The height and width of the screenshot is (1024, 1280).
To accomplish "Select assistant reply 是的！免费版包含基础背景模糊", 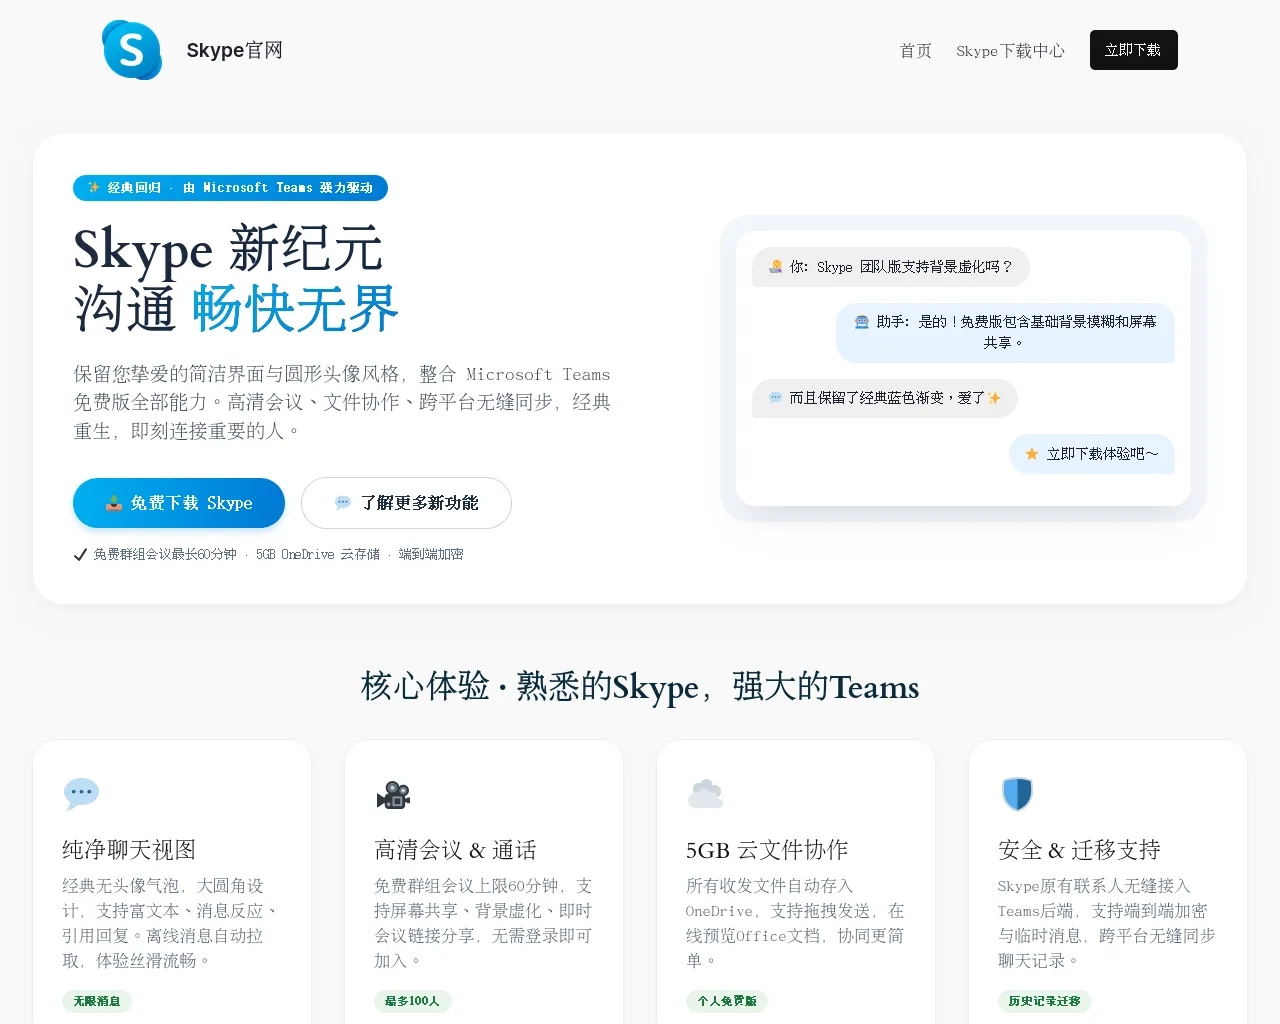I will point(1005,332).
